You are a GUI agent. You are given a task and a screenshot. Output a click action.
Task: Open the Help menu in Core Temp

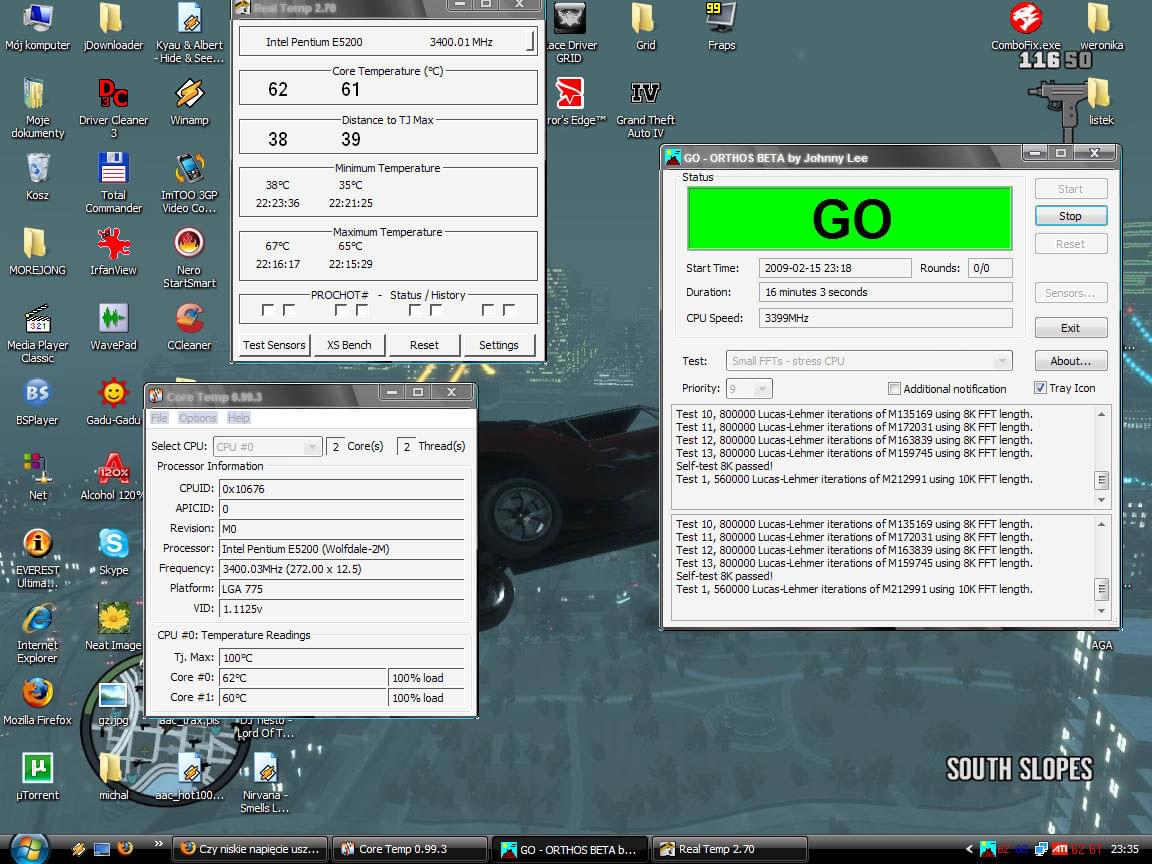[x=238, y=418]
